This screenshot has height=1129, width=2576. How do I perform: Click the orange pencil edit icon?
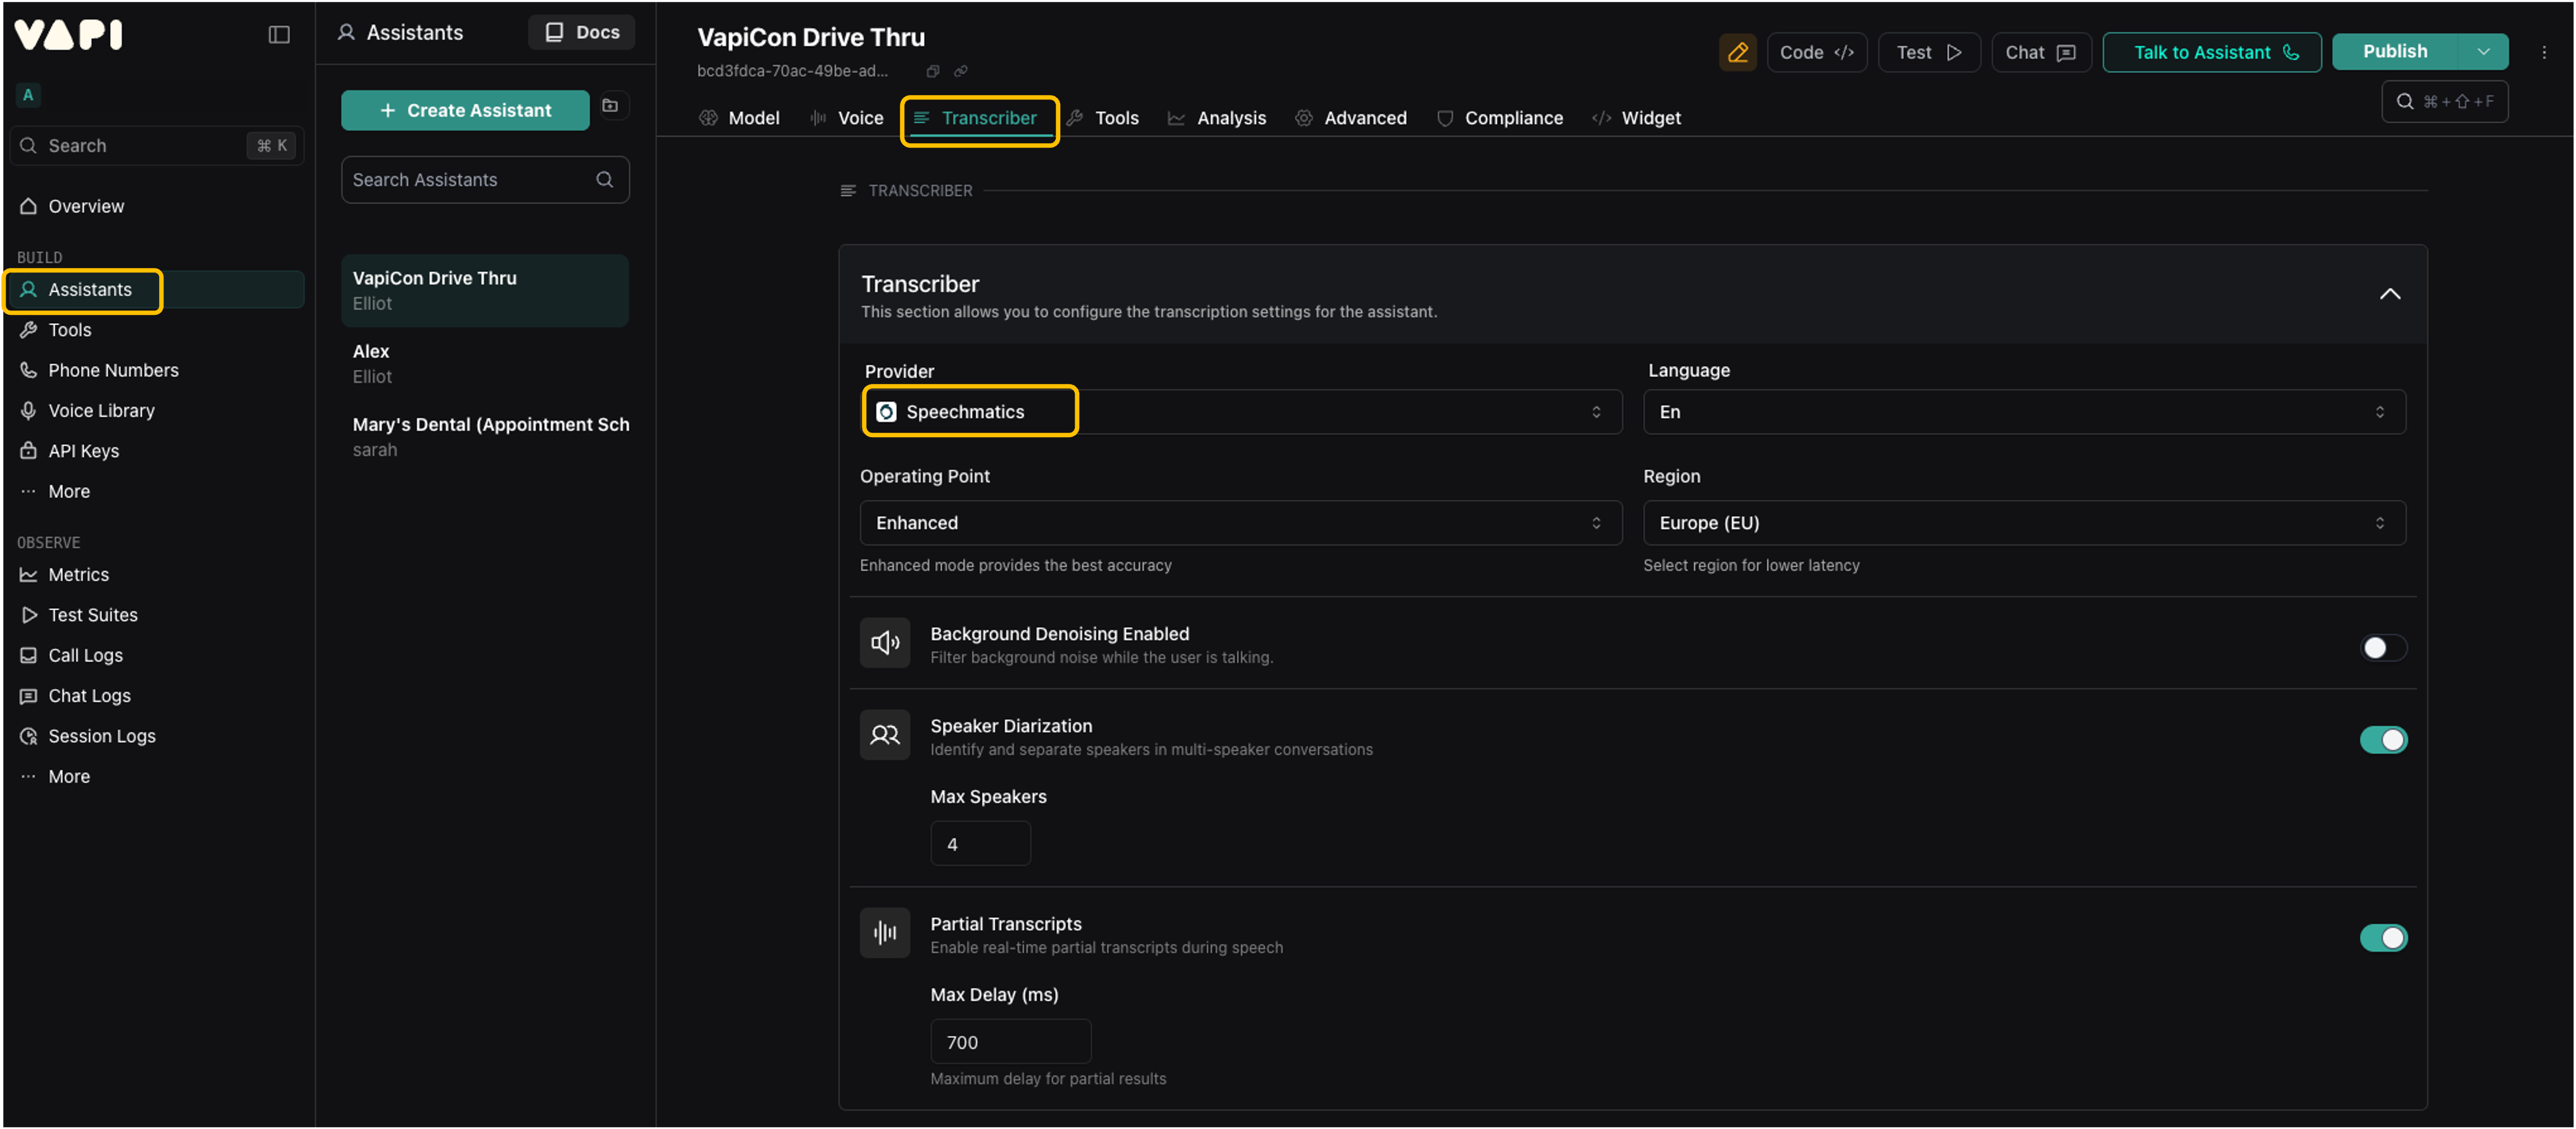(x=1737, y=52)
